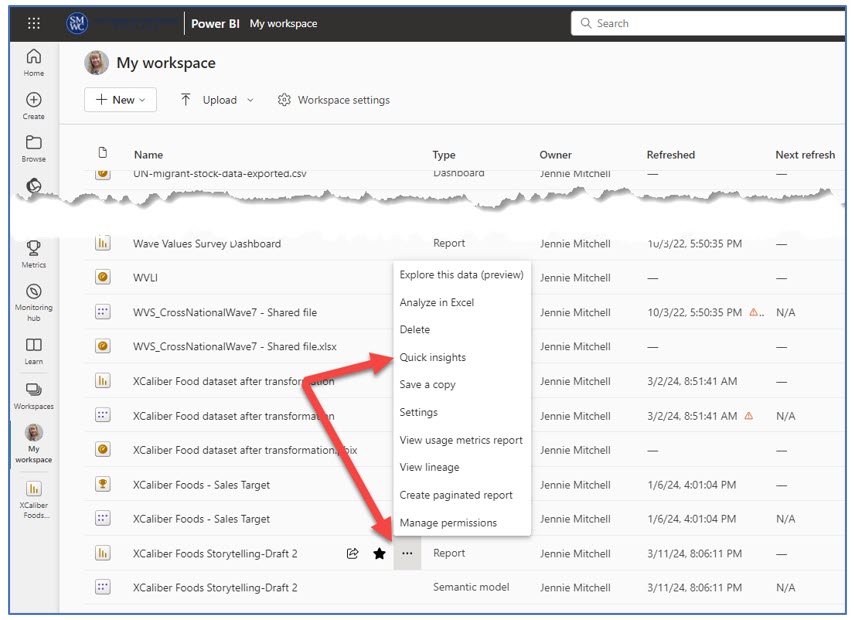The width and height of the screenshot is (857, 620).
Task: Choose Create paginated report
Action: click(456, 495)
